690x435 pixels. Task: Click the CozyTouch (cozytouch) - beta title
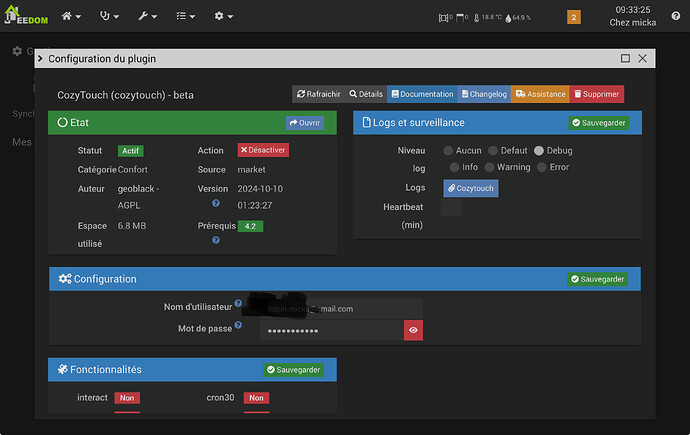point(125,95)
